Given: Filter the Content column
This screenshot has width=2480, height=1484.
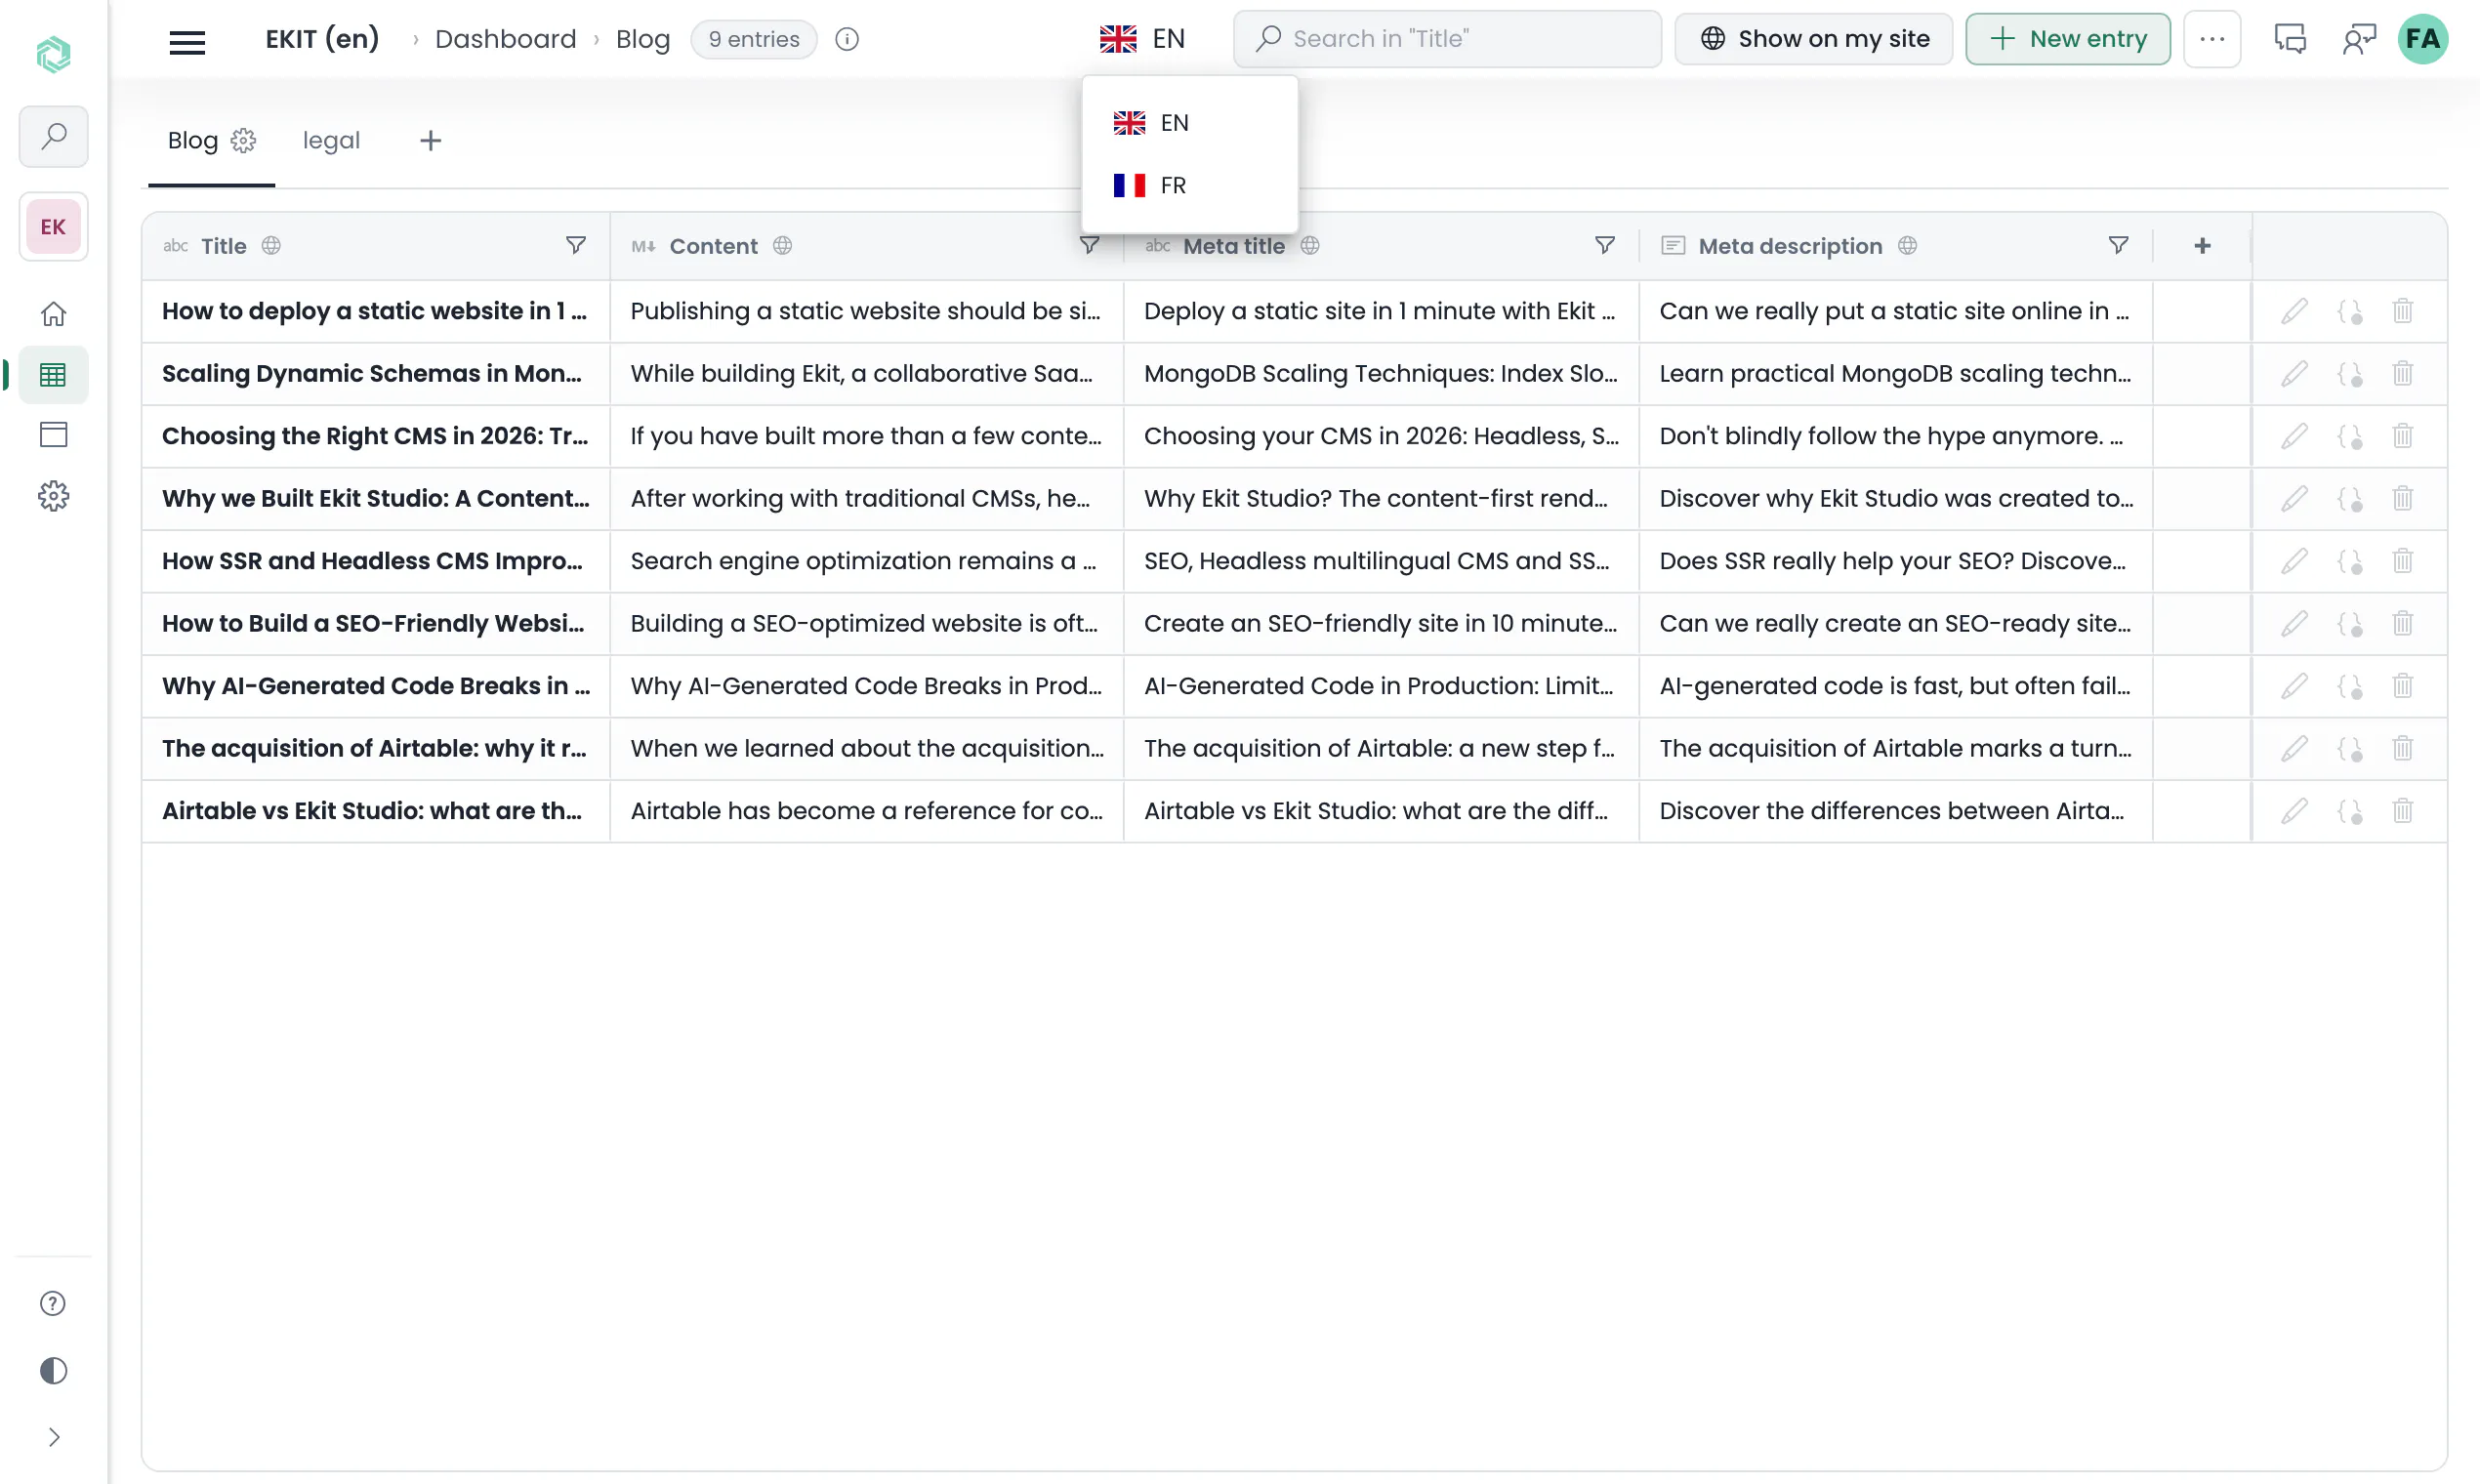Looking at the screenshot, I should 1090,246.
